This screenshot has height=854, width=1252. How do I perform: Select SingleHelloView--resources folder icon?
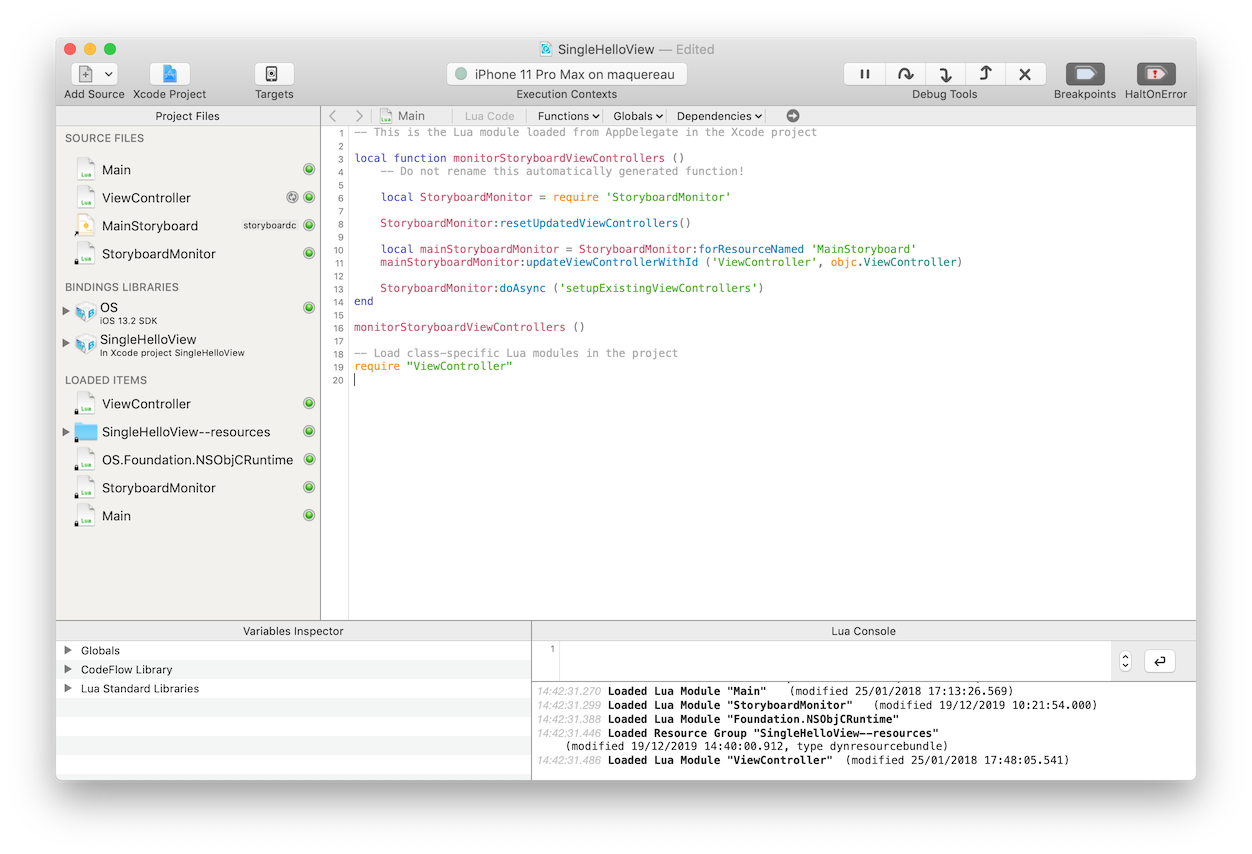coord(86,432)
